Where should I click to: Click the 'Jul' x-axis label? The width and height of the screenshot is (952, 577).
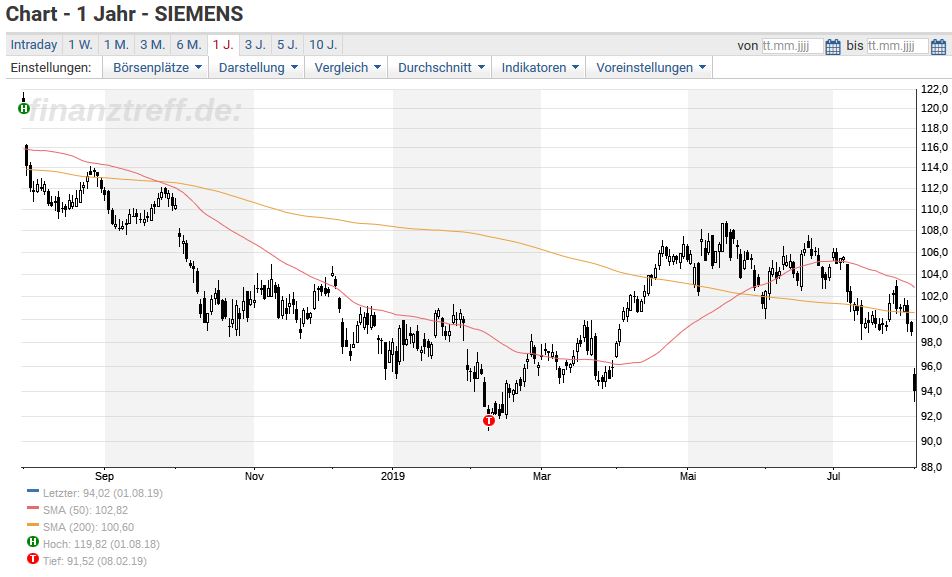833,476
